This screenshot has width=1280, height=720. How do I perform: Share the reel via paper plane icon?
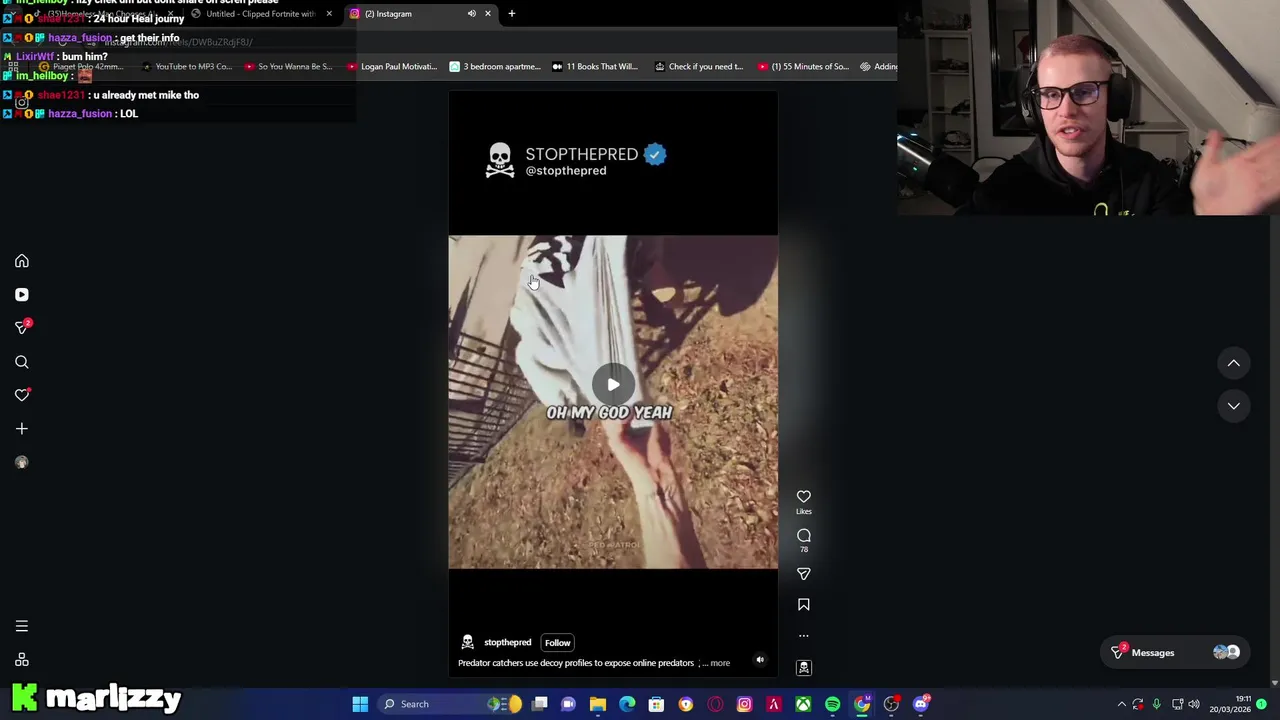[x=803, y=574]
